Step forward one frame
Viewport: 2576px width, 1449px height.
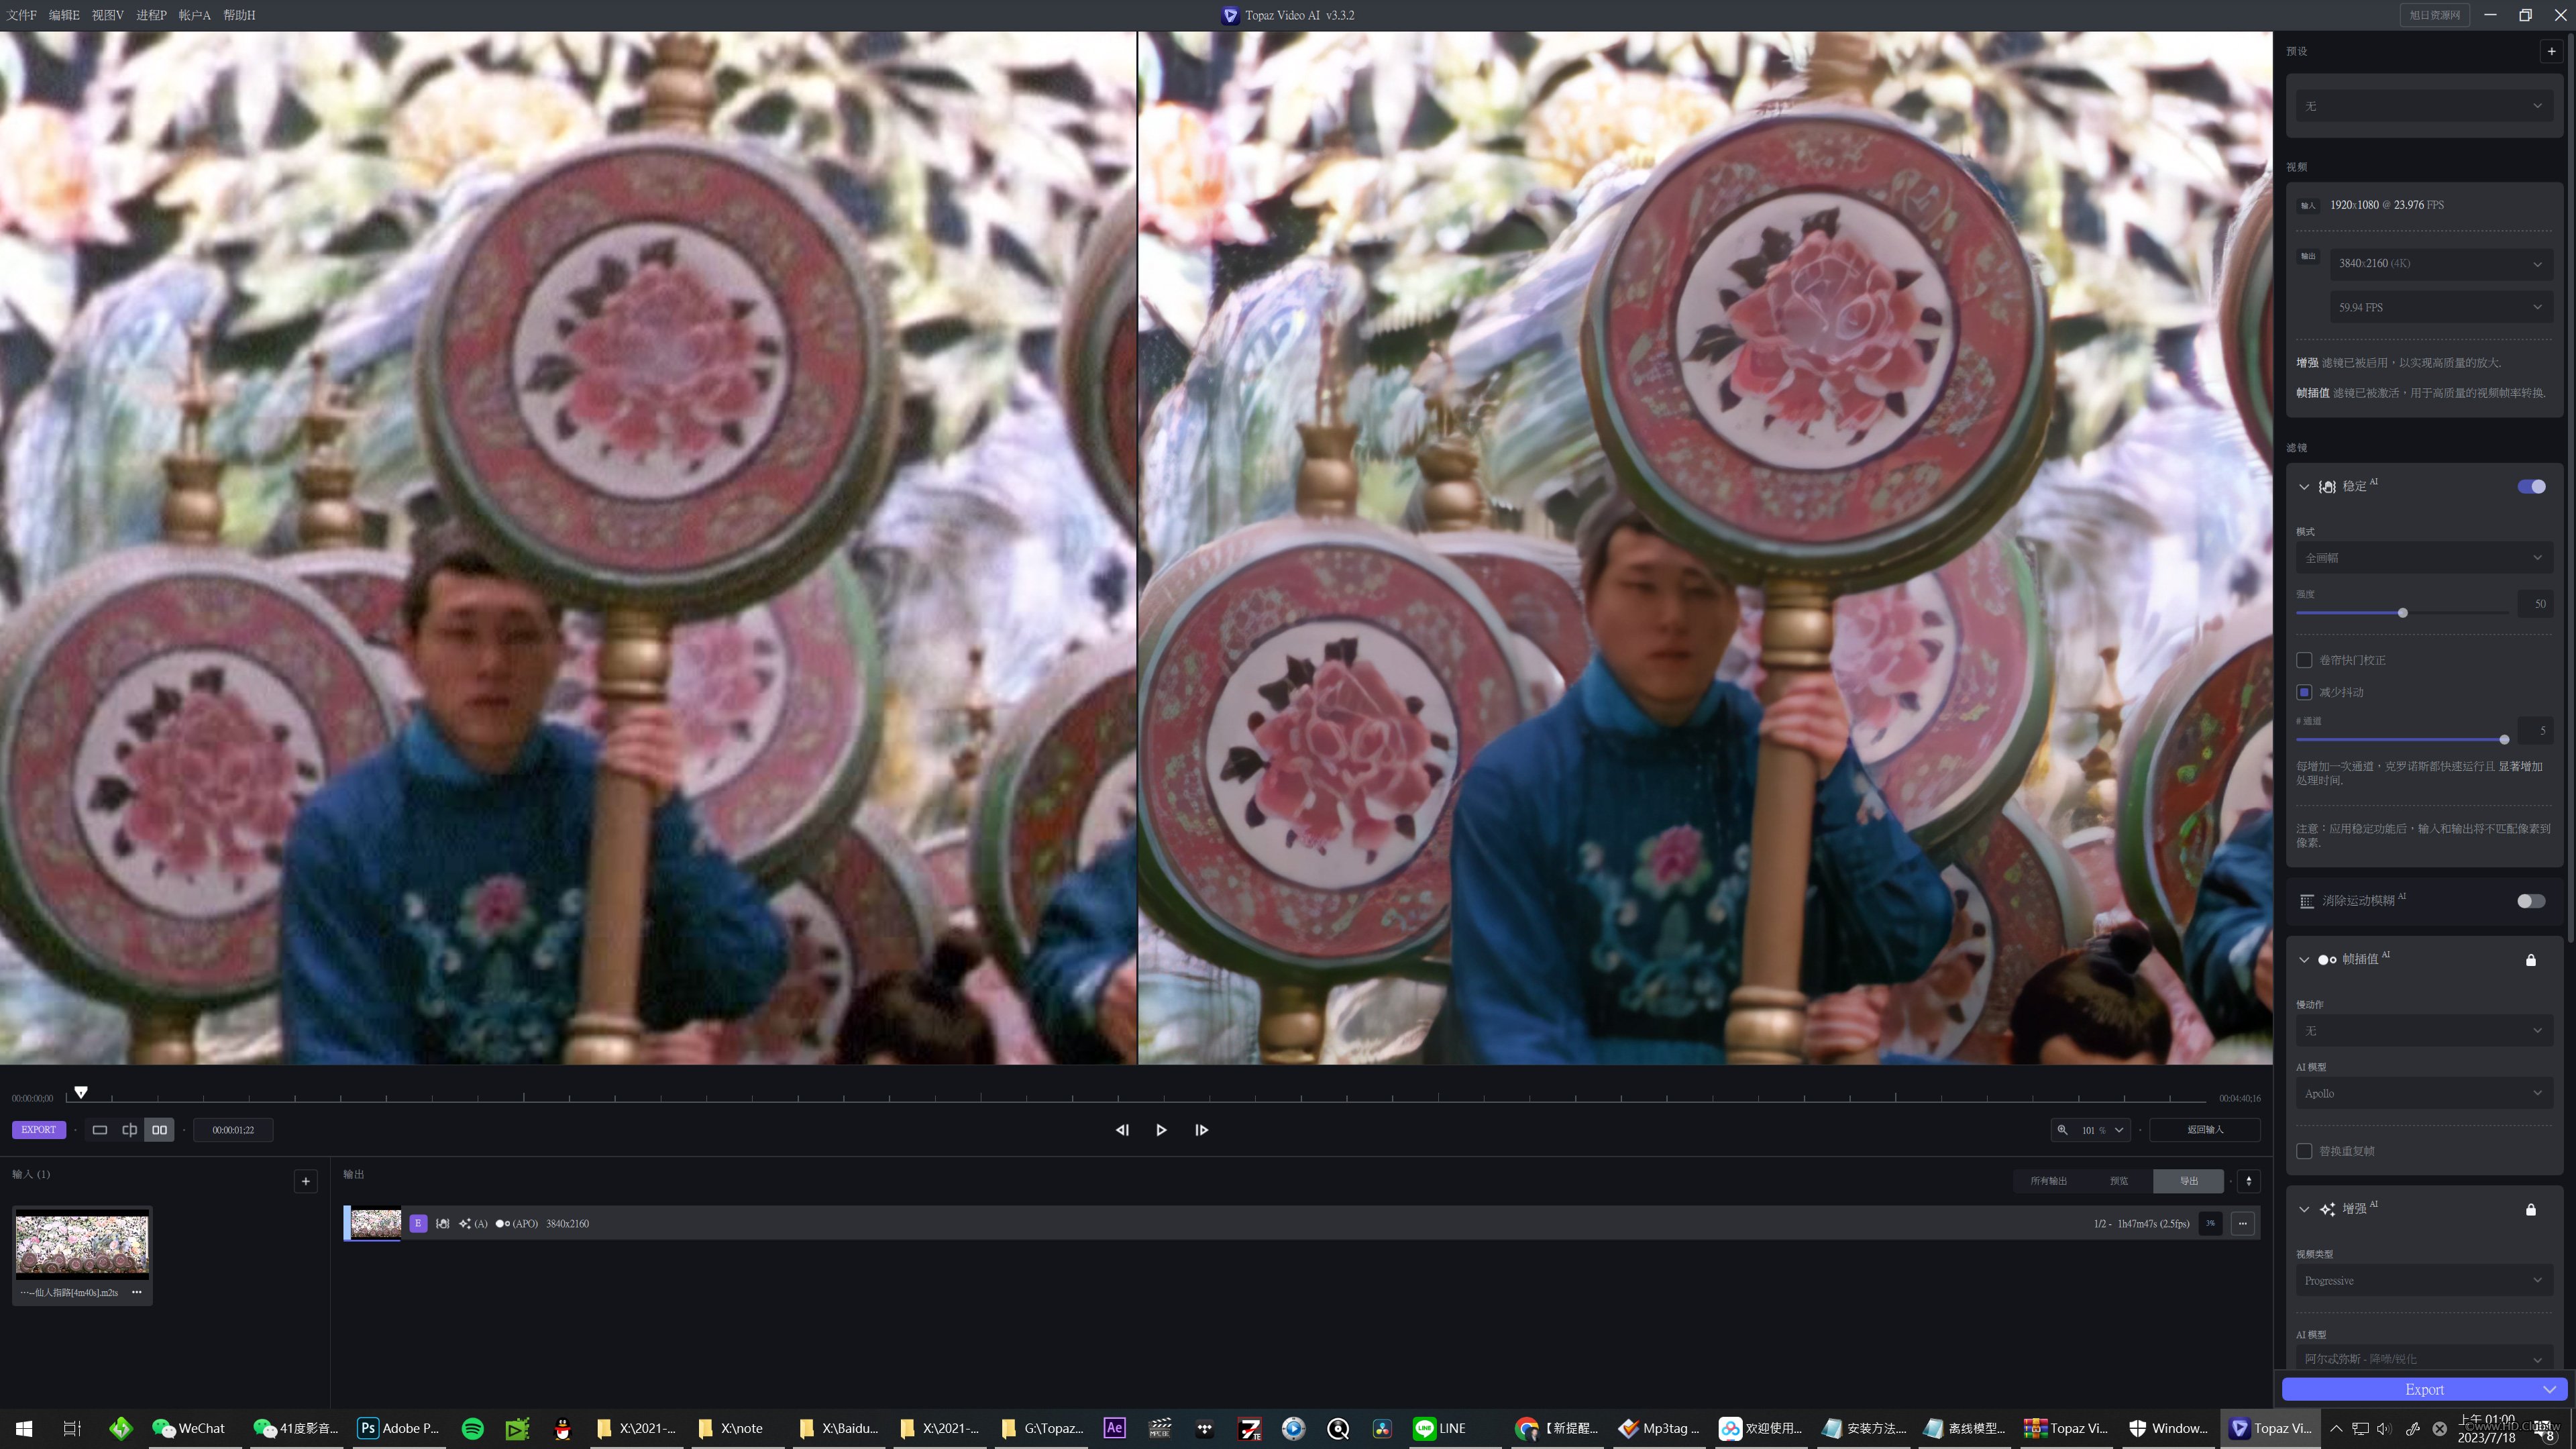pos(1201,1130)
